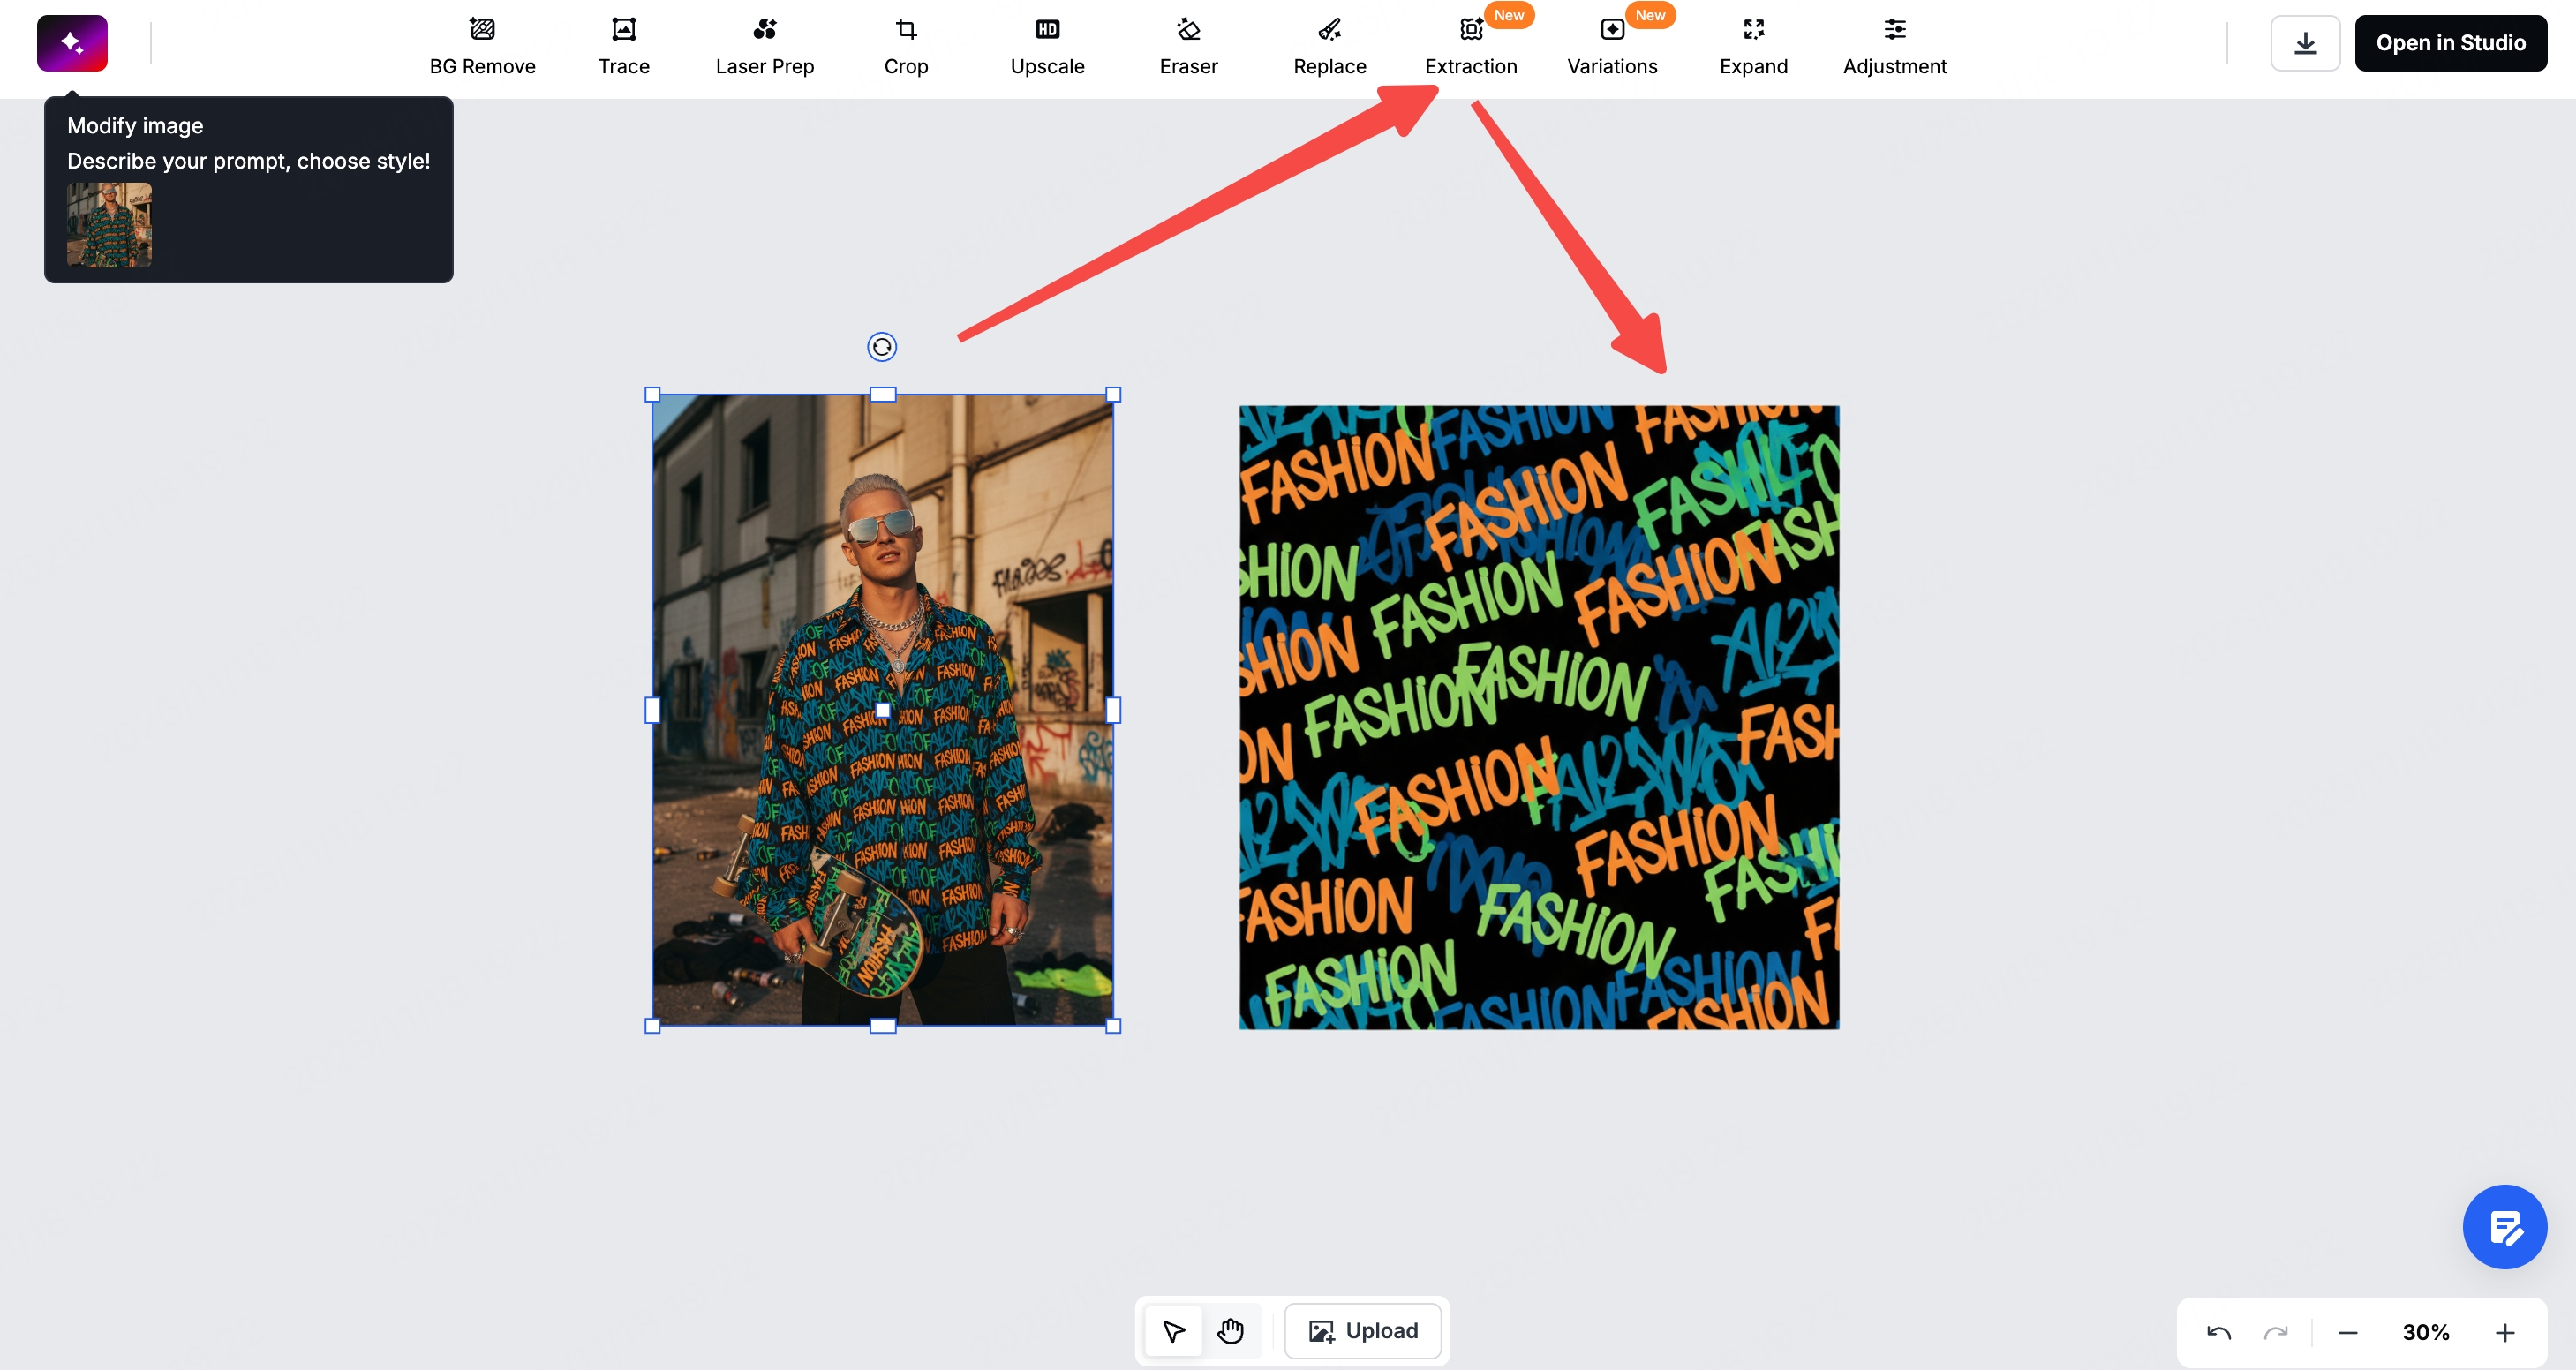2576x1370 pixels.
Task: Switch to the pointer select tool
Action: coord(1173,1331)
